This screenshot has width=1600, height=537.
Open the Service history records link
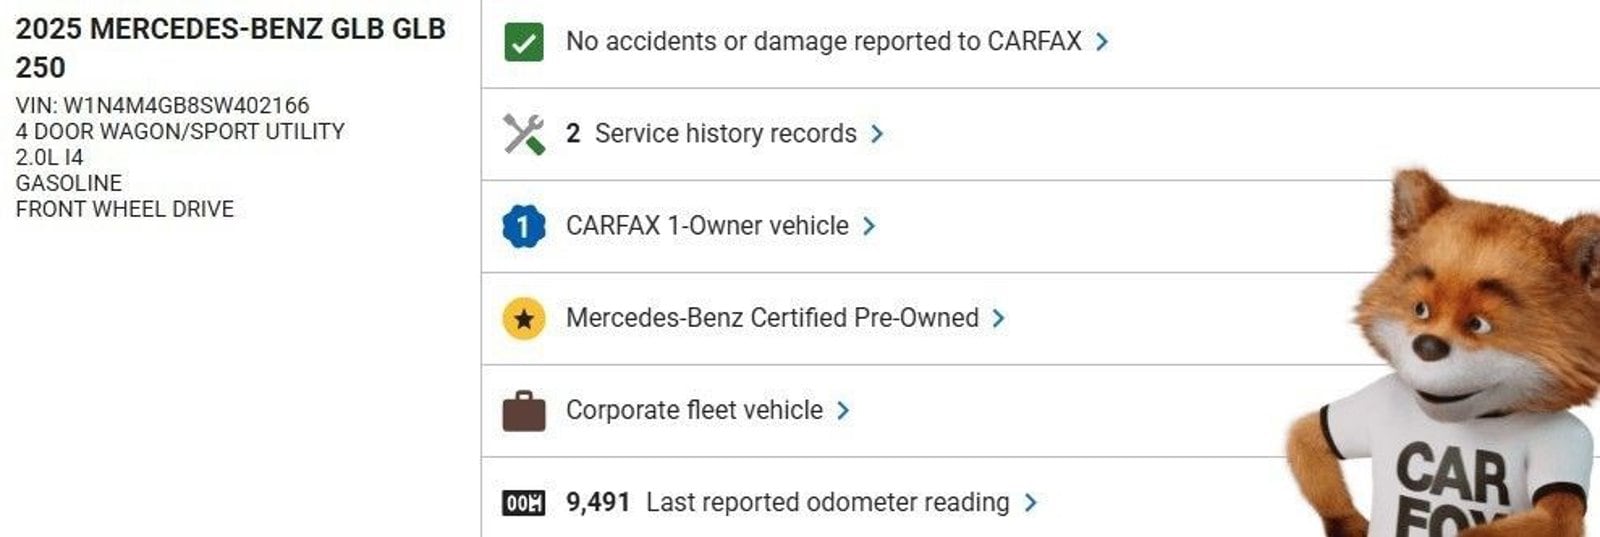pyautogui.click(x=725, y=134)
